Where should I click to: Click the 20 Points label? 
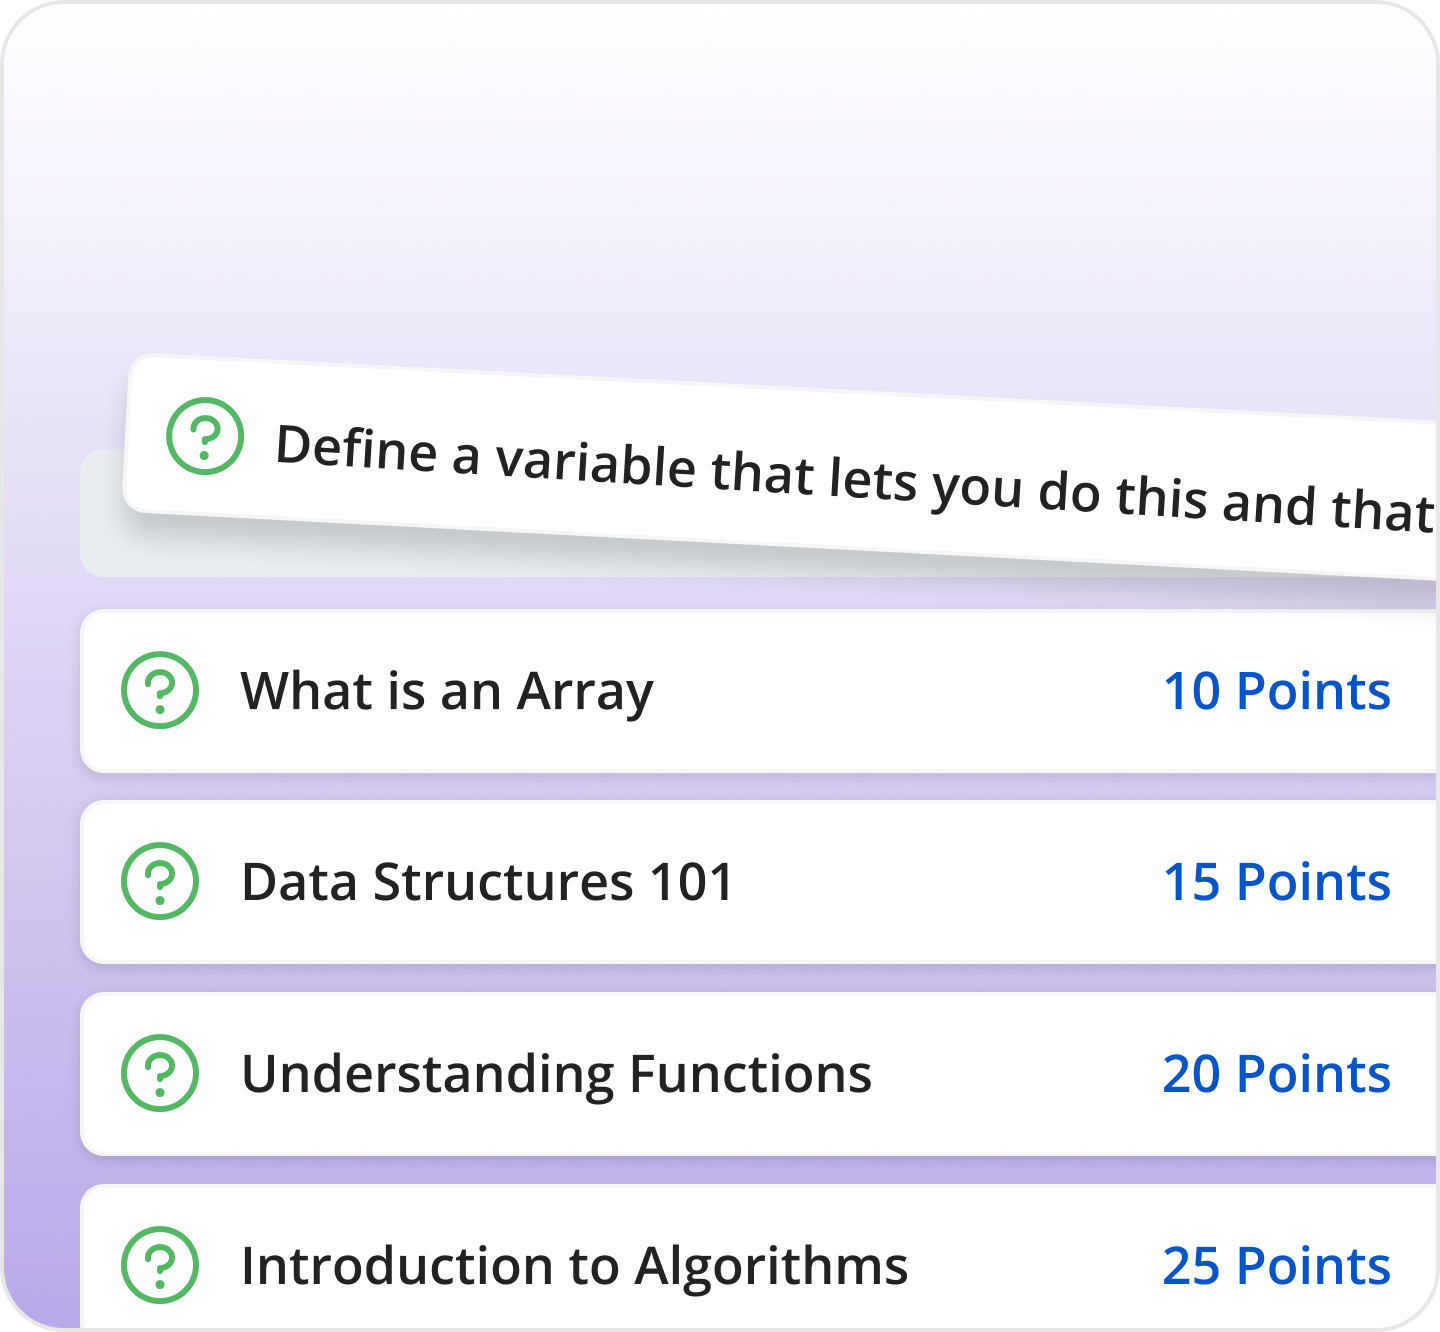point(1278,1074)
